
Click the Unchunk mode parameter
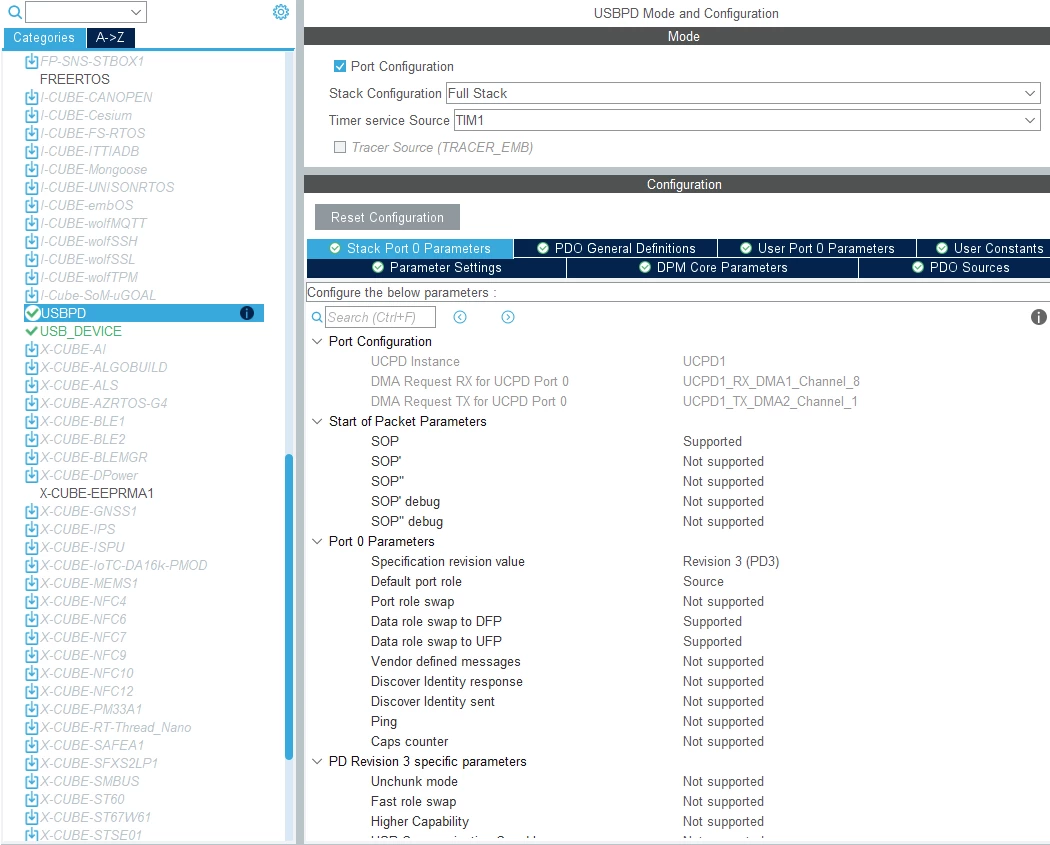(414, 781)
